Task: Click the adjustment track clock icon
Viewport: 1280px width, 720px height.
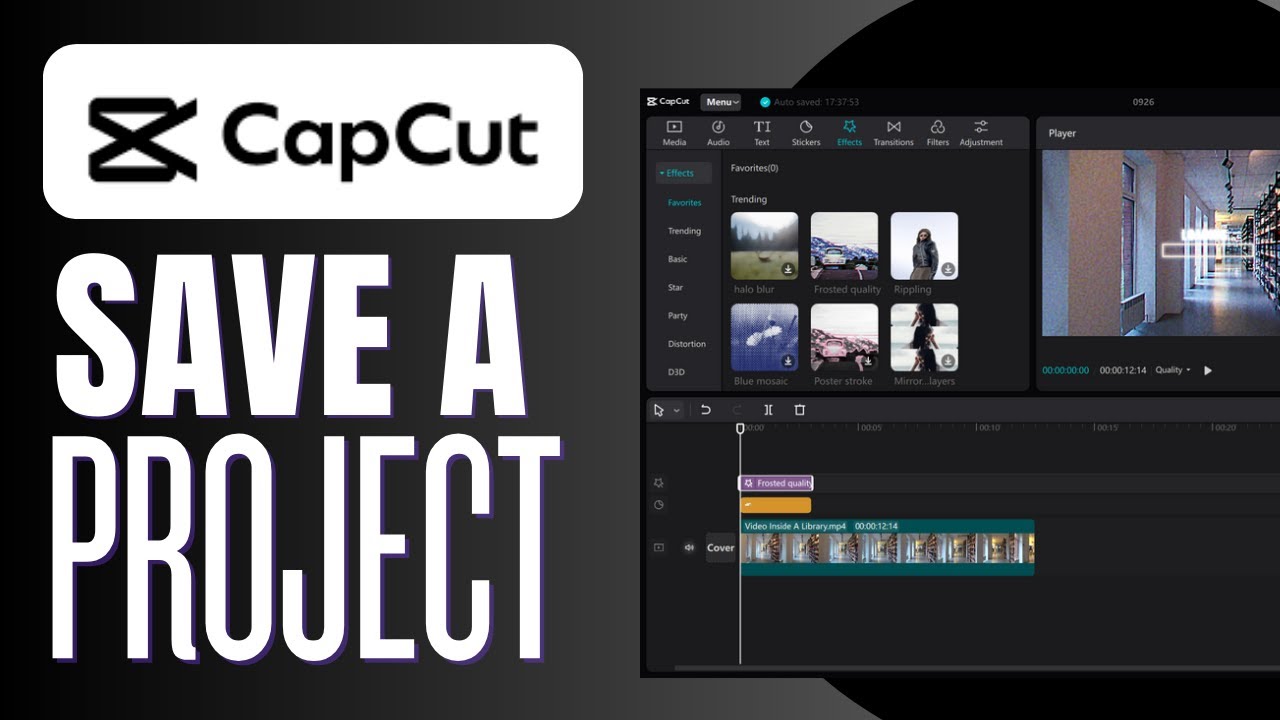Action: [x=658, y=505]
